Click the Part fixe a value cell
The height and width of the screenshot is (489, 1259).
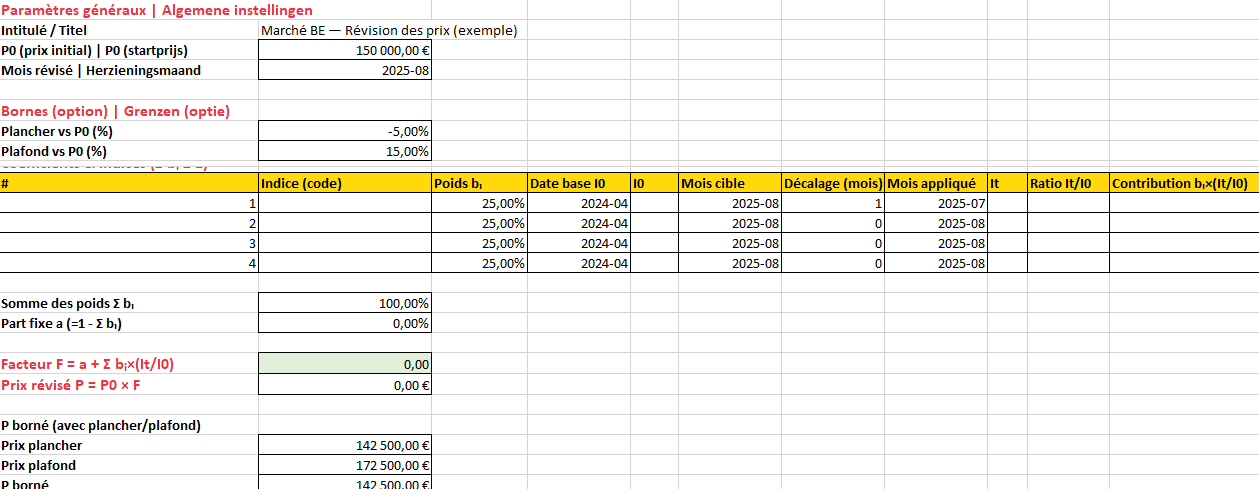coord(345,323)
